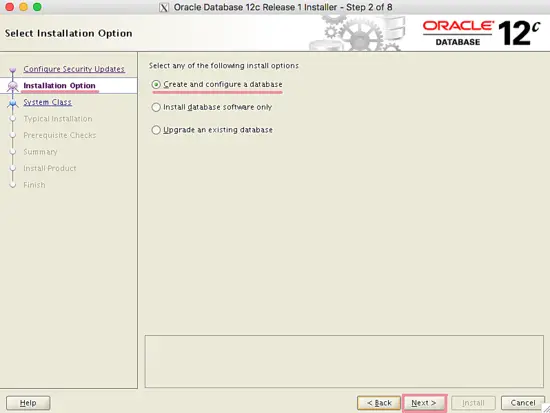550x413 pixels.
Task: Click the Install Product step label
Action: (x=50, y=168)
